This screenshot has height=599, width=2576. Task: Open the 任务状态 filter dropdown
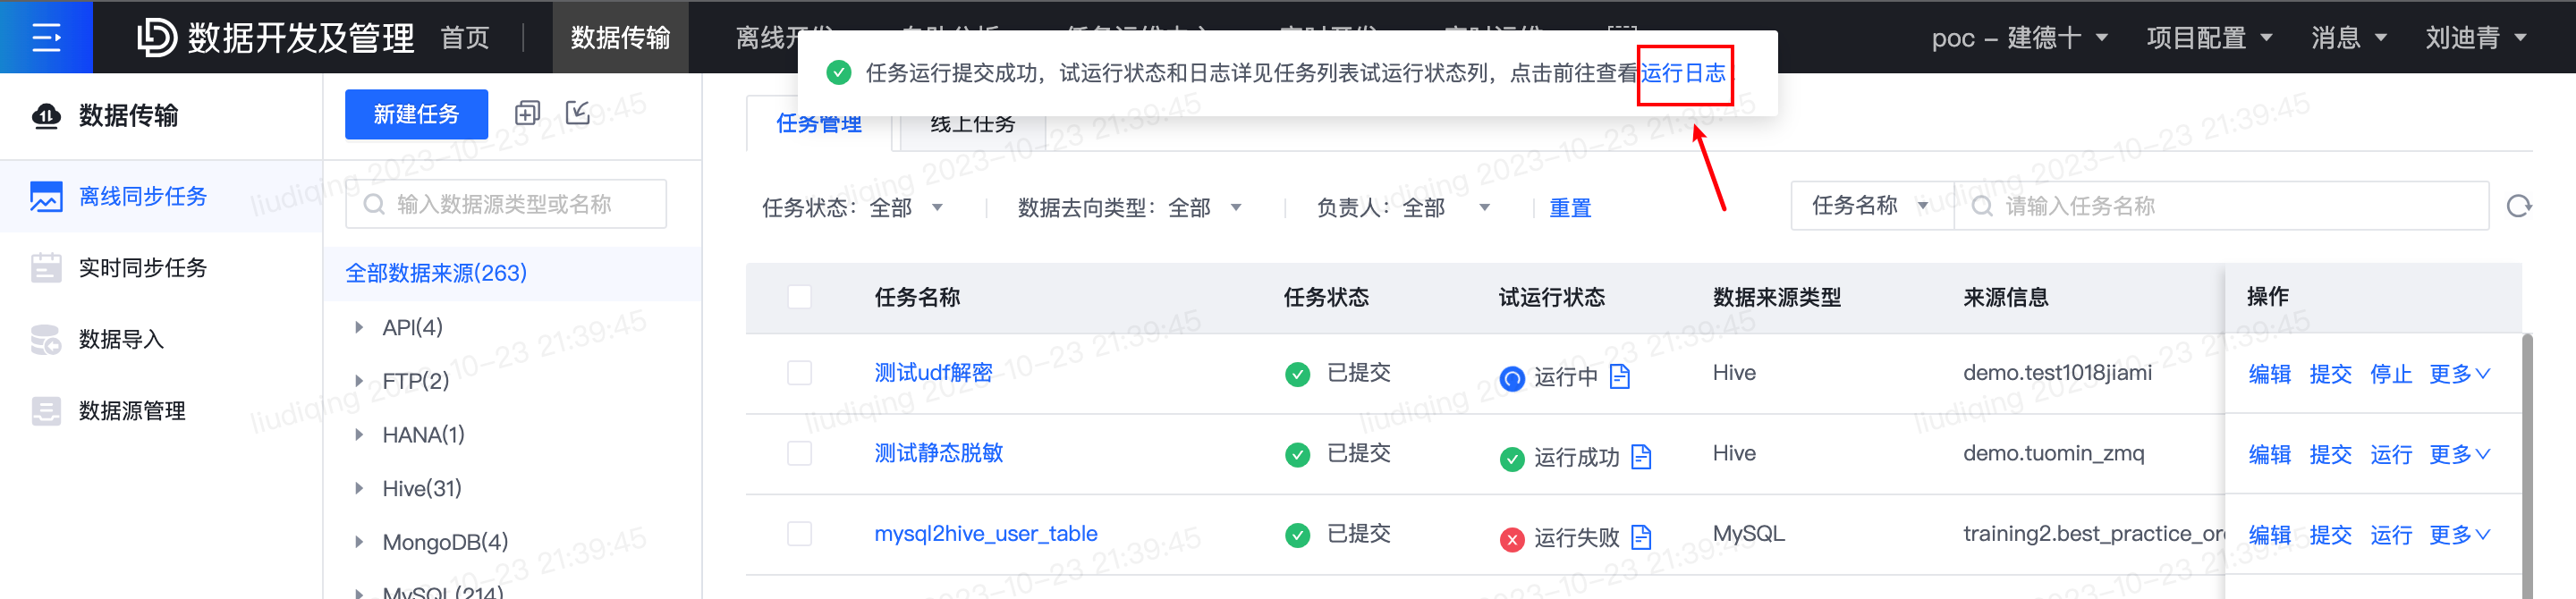pyautogui.click(x=854, y=208)
